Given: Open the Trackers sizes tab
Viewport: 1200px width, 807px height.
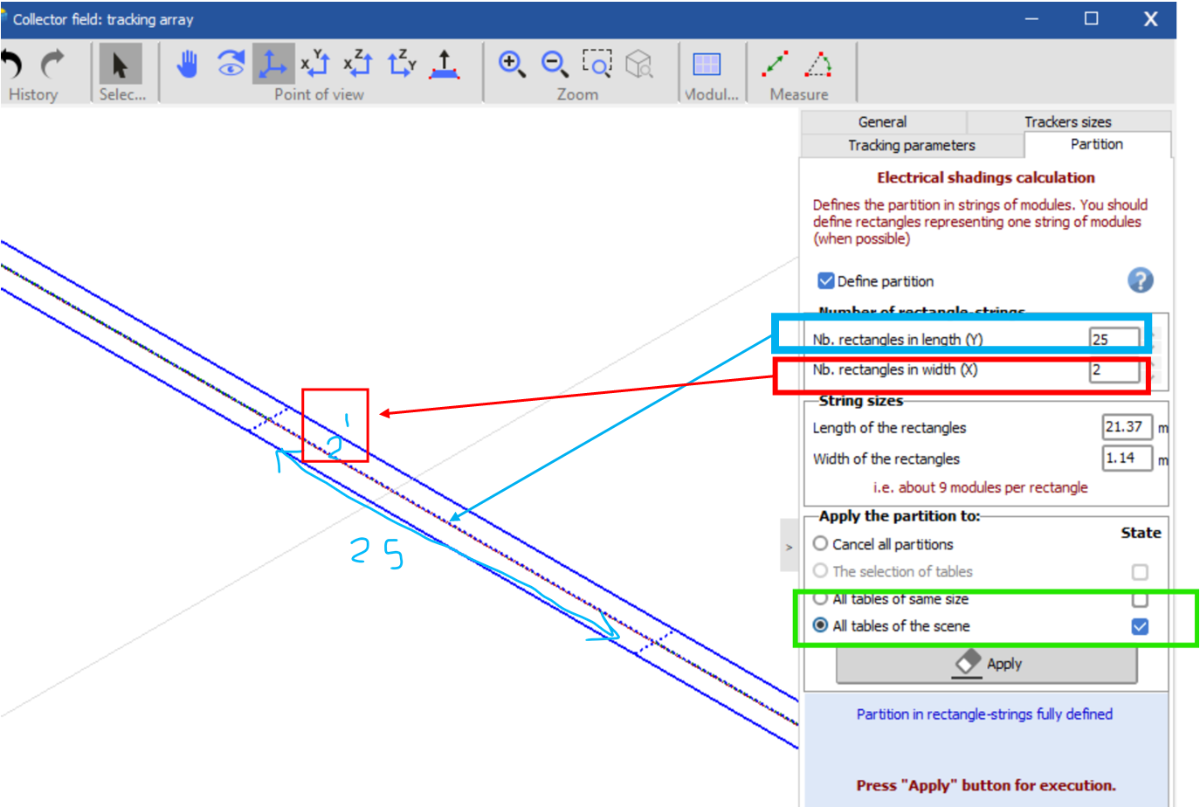Looking at the screenshot, I should (1067, 122).
